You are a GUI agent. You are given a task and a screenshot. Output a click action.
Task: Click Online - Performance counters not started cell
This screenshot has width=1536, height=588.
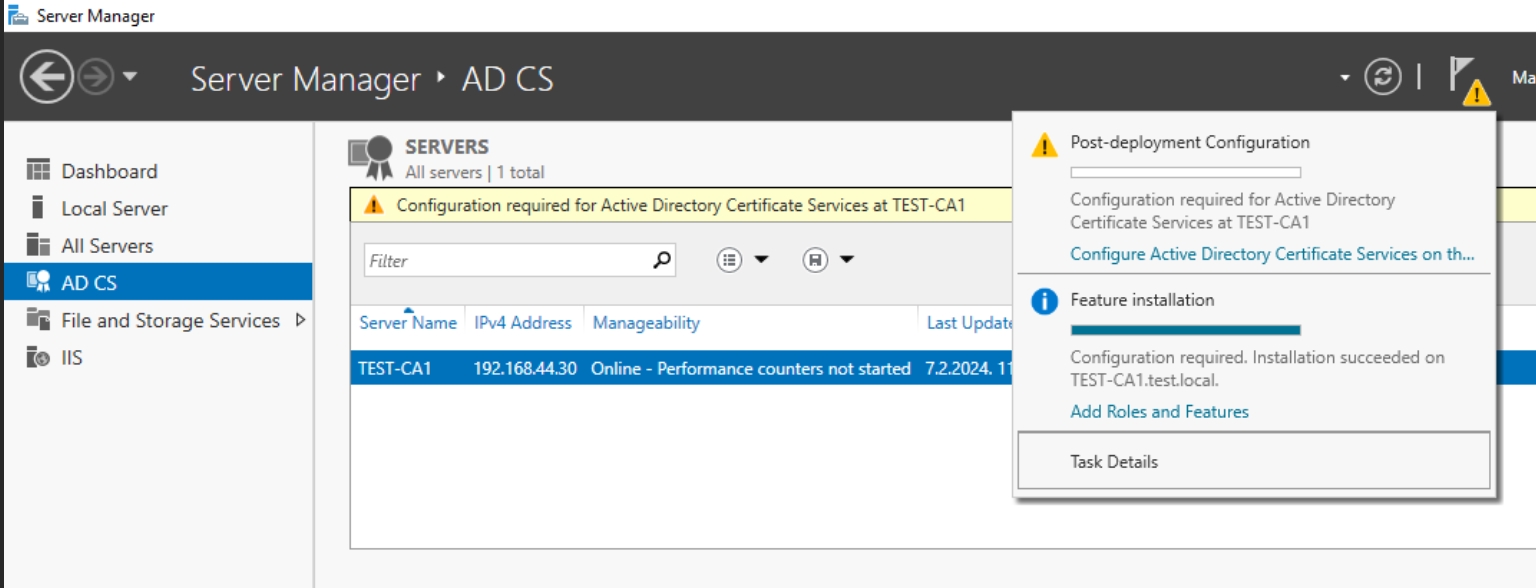point(751,368)
